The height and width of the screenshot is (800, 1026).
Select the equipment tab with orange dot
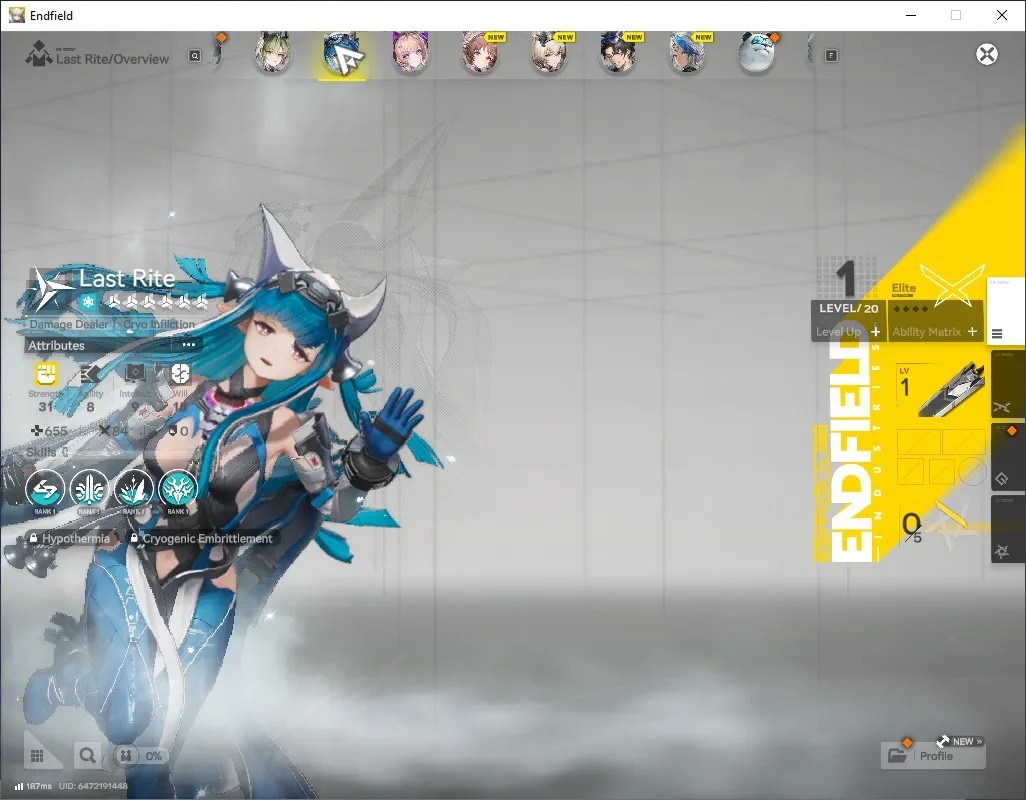[x=1008, y=457]
